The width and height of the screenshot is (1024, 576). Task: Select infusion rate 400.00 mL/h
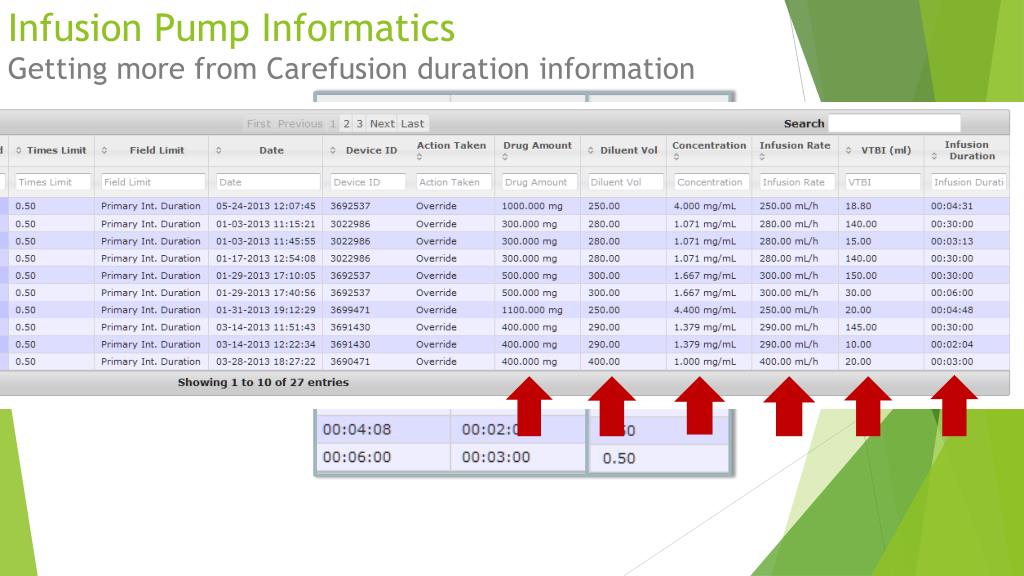point(789,362)
